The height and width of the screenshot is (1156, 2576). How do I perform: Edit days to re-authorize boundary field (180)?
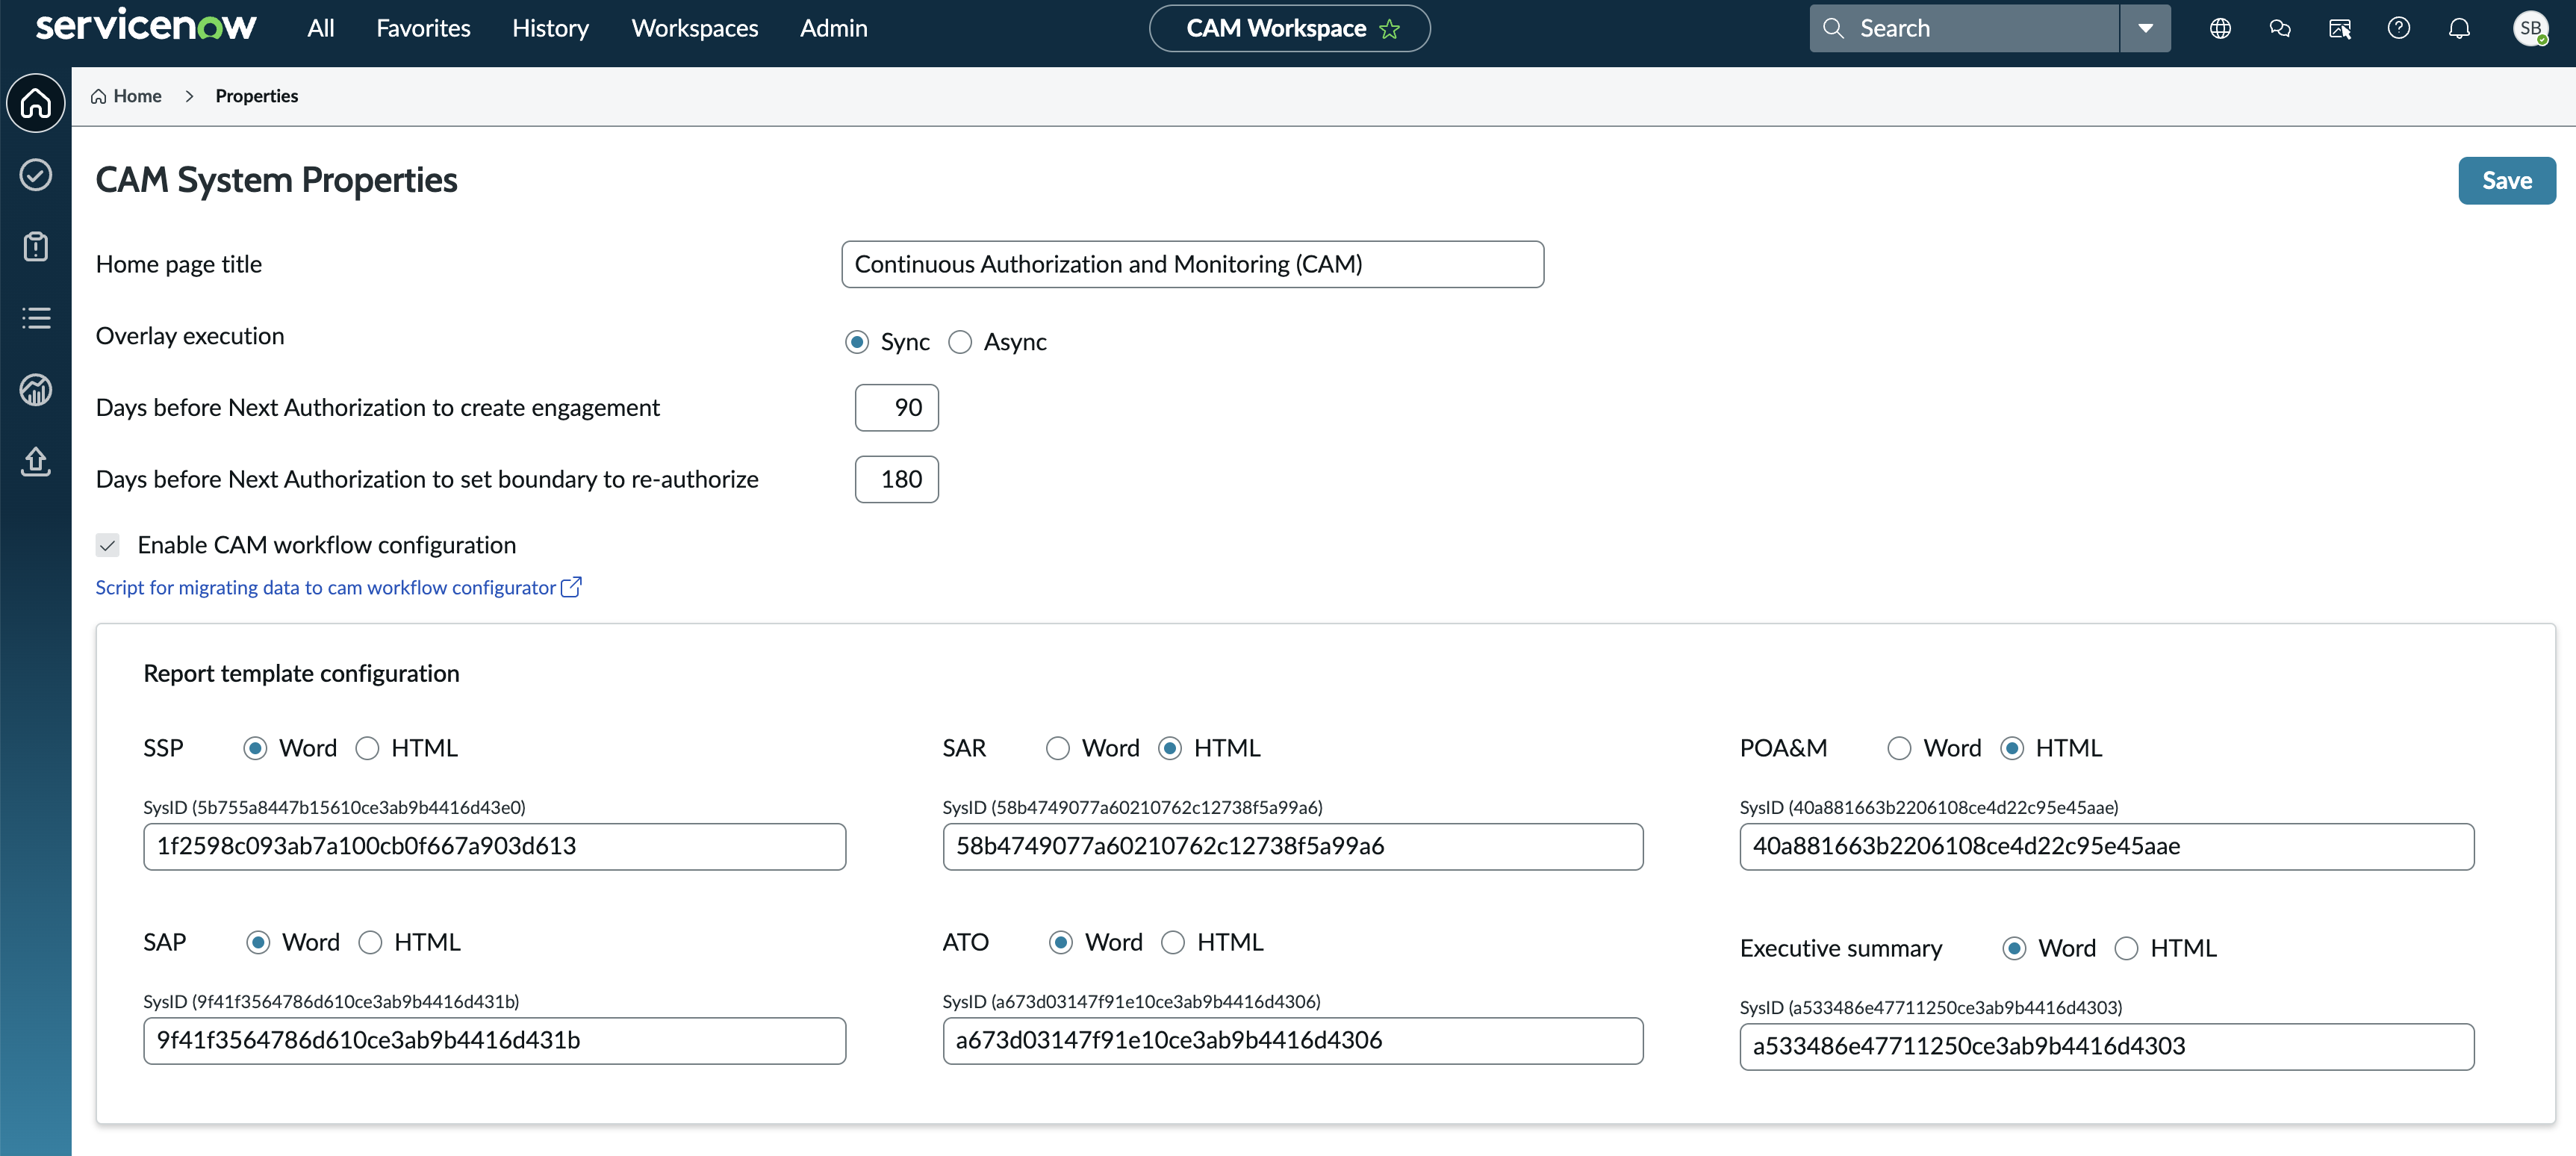coord(897,479)
